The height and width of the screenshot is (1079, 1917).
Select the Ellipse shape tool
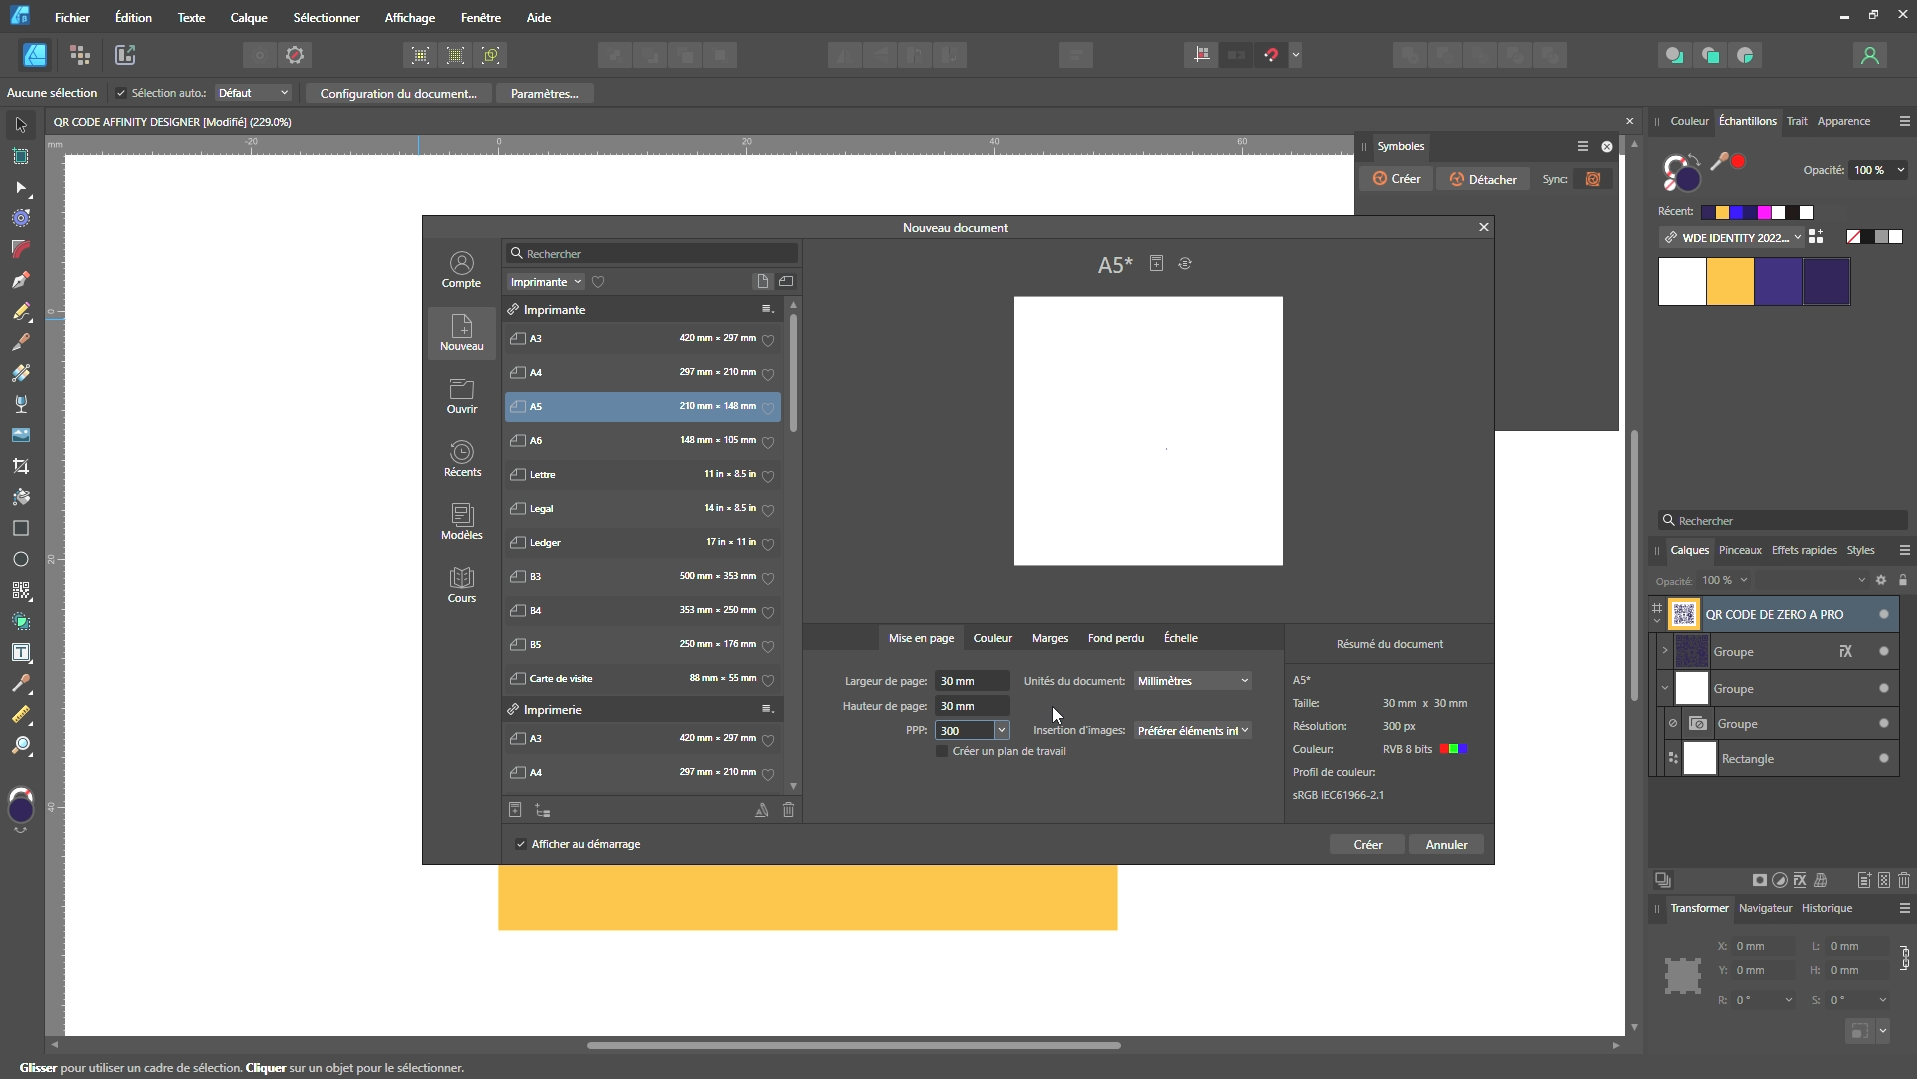coord(21,559)
